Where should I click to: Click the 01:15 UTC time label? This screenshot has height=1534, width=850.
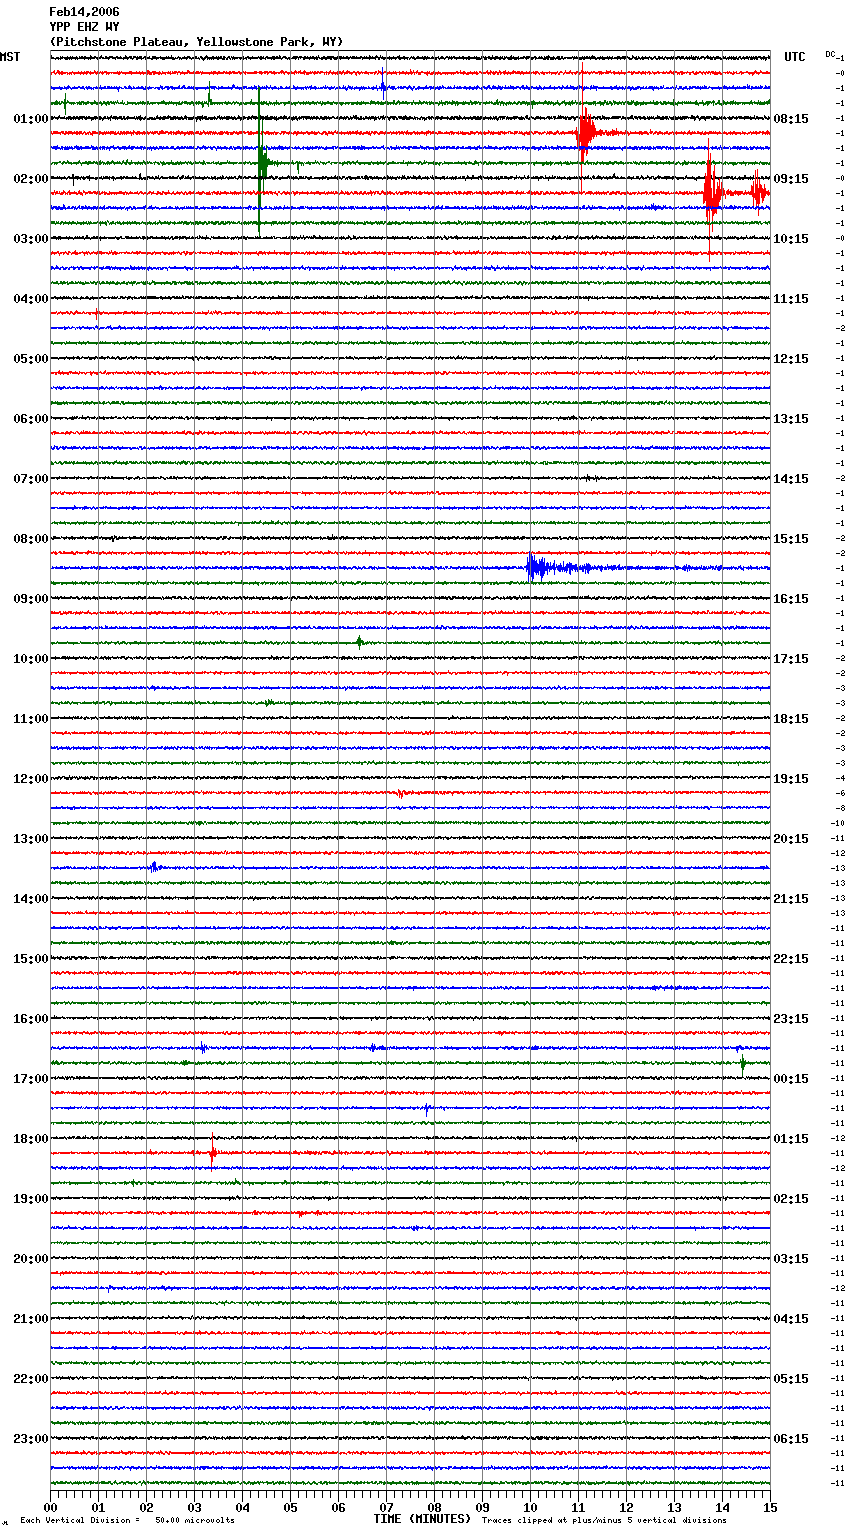pyautogui.click(x=791, y=1139)
